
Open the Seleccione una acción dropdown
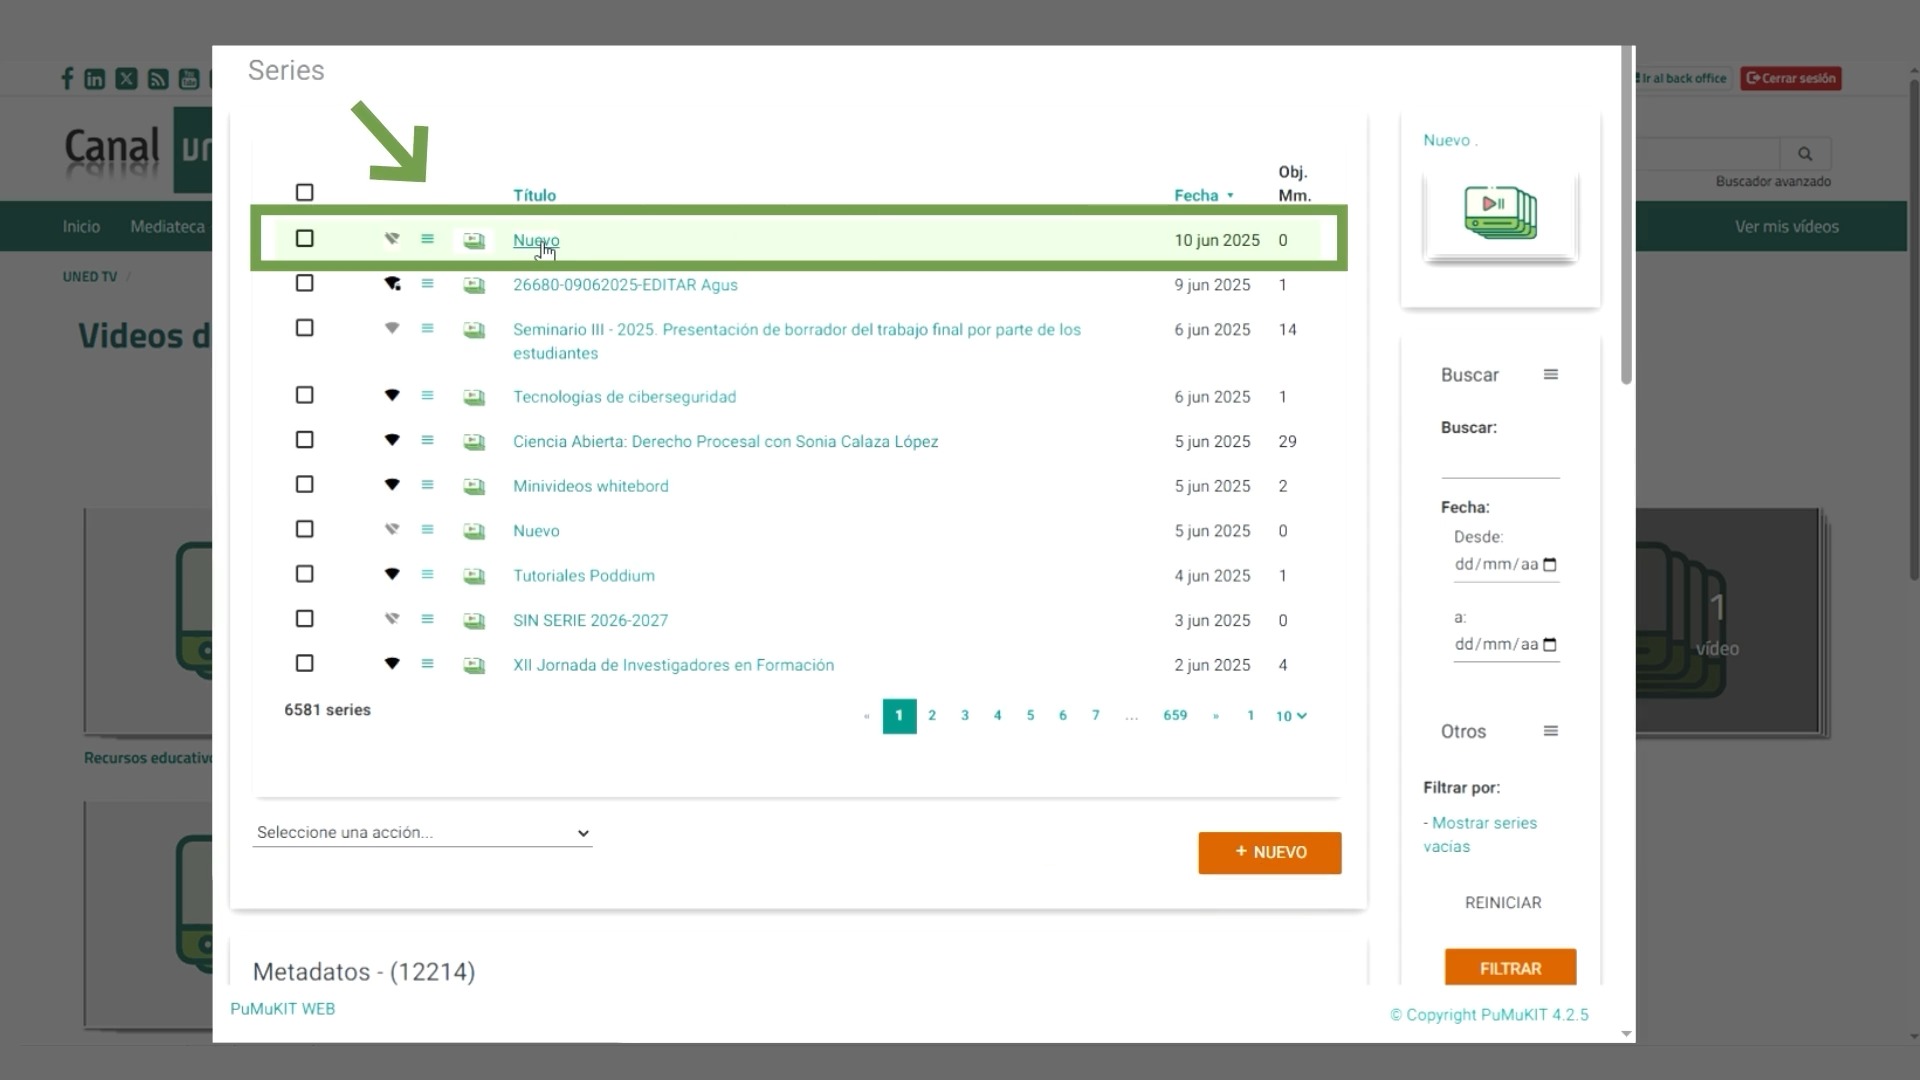(422, 832)
